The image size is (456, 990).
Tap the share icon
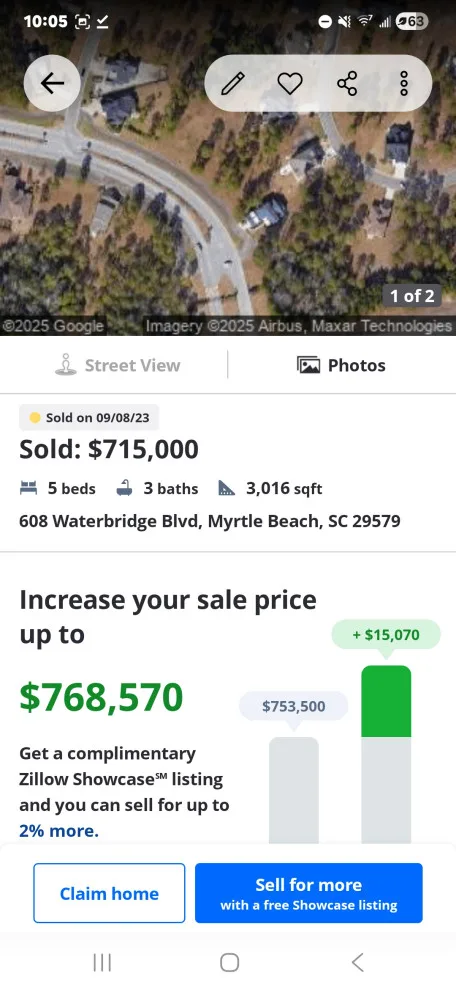coord(347,83)
